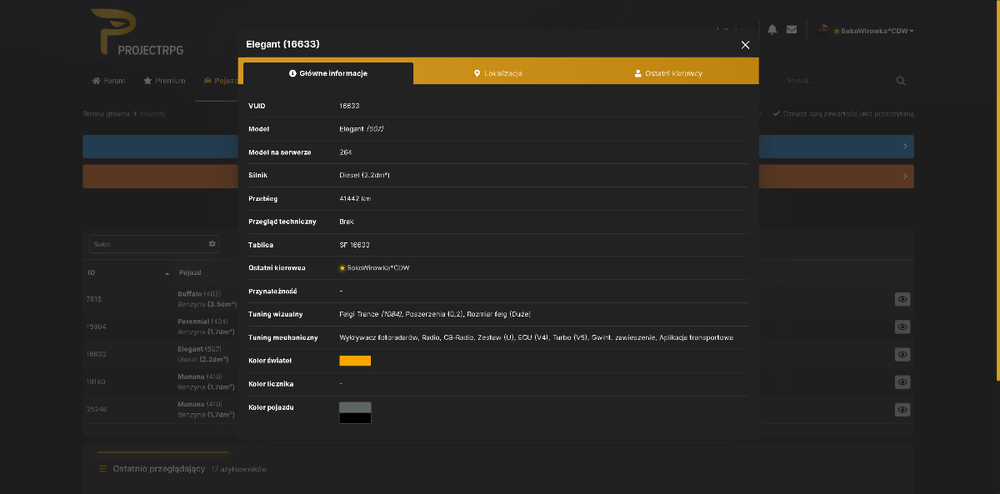Screen dimensions: 1000x494
Task: Click the Pojazdy breadcrumb link
Action: [x=153, y=113]
